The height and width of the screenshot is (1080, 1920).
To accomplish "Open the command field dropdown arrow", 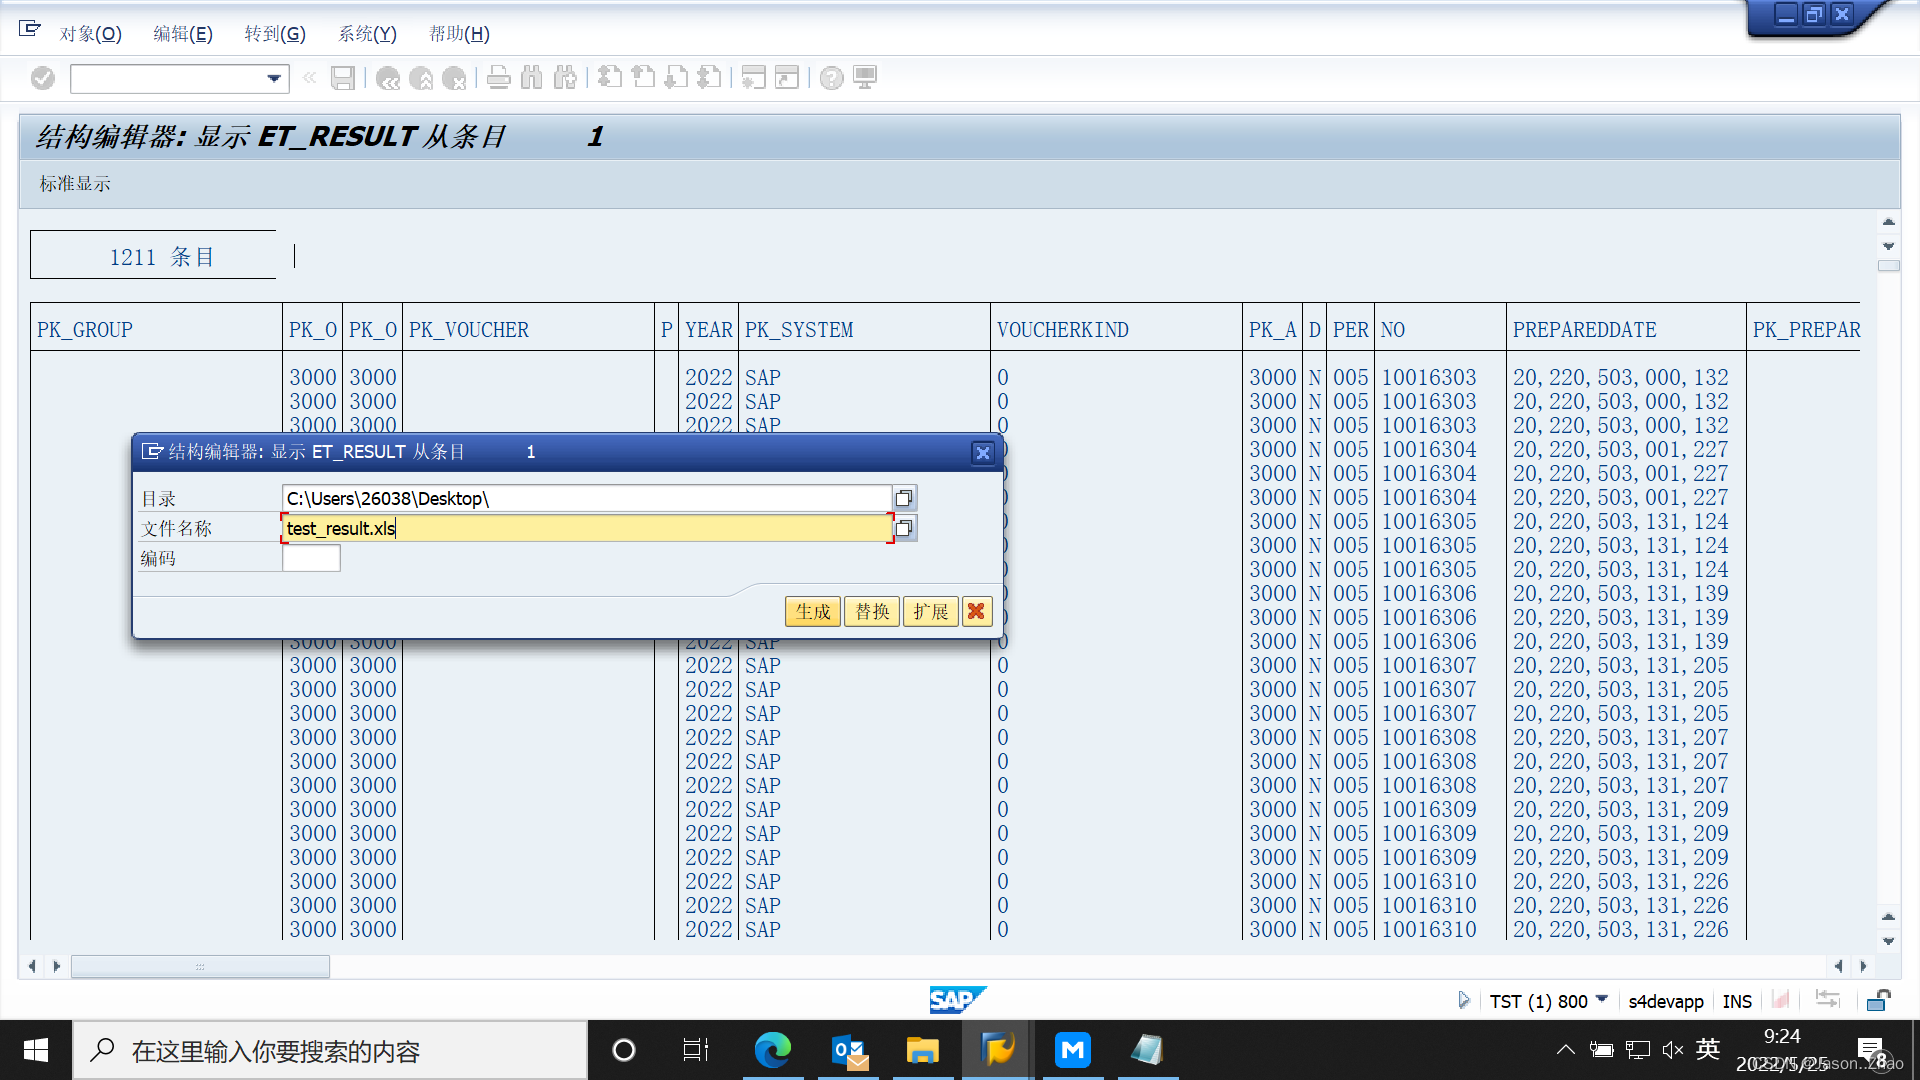I will pyautogui.click(x=270, y=78).
